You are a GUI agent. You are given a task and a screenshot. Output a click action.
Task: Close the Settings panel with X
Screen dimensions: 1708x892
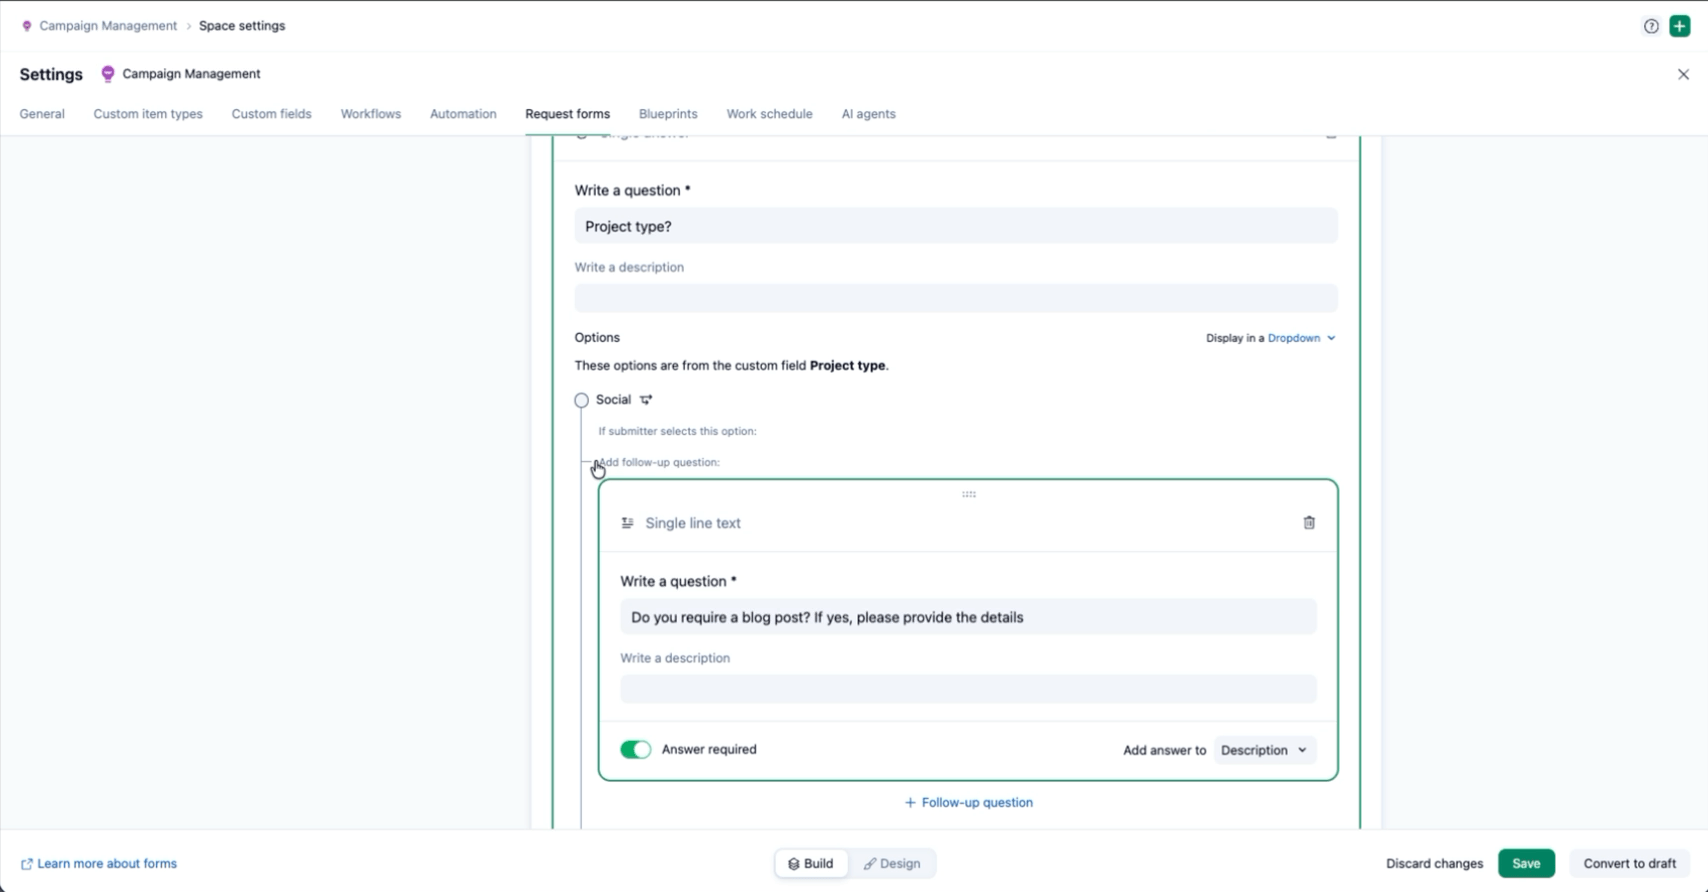click(1683, 74)
